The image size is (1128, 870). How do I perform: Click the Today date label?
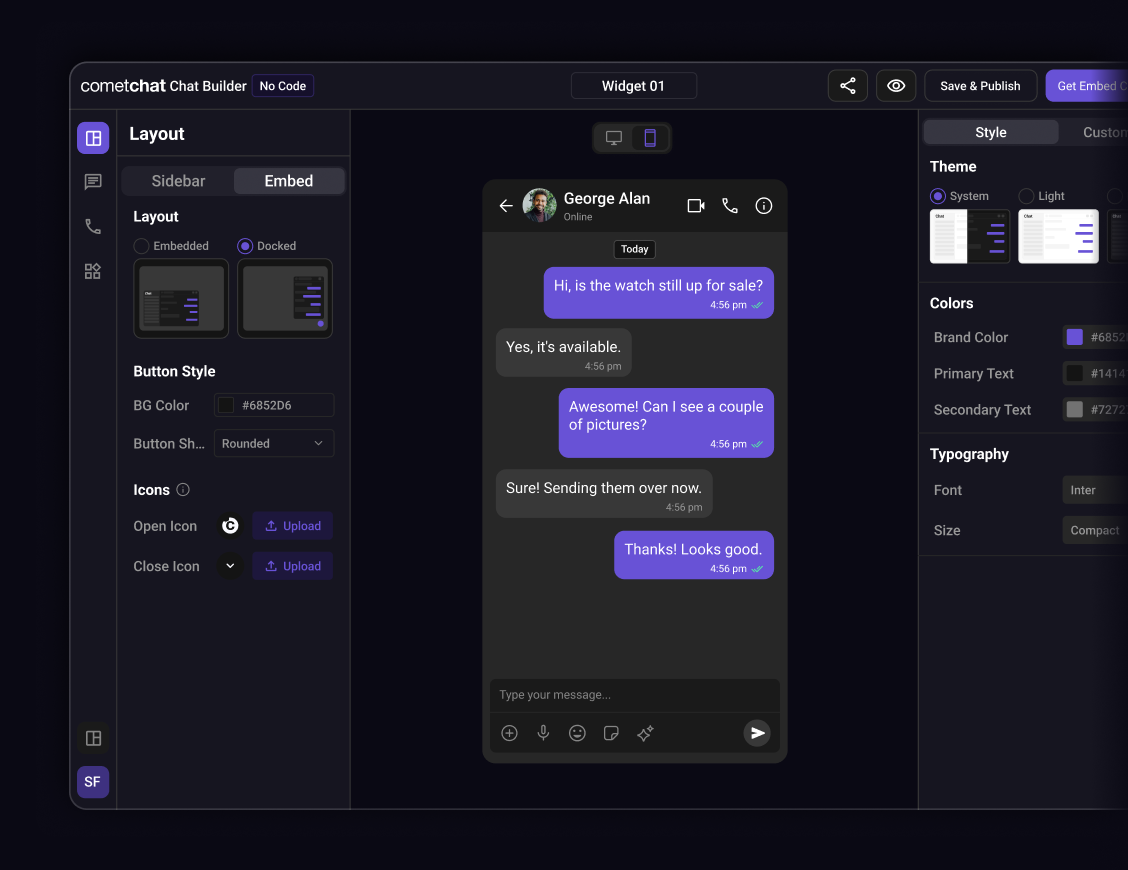634,249
